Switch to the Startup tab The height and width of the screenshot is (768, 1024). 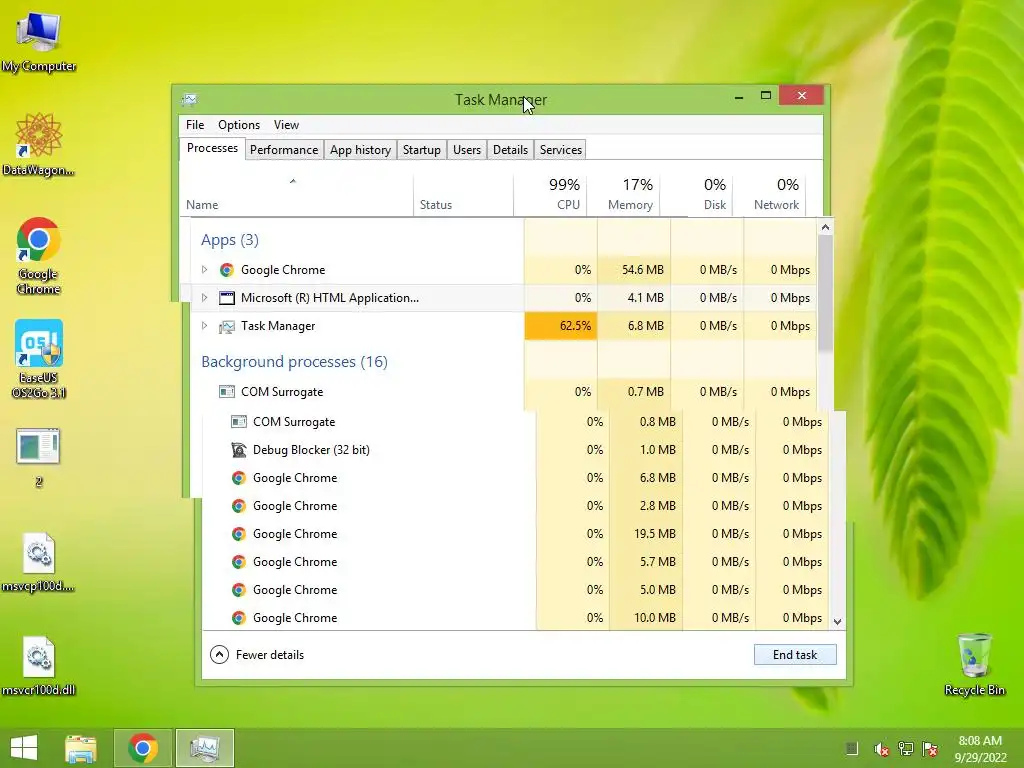(422, 150)
